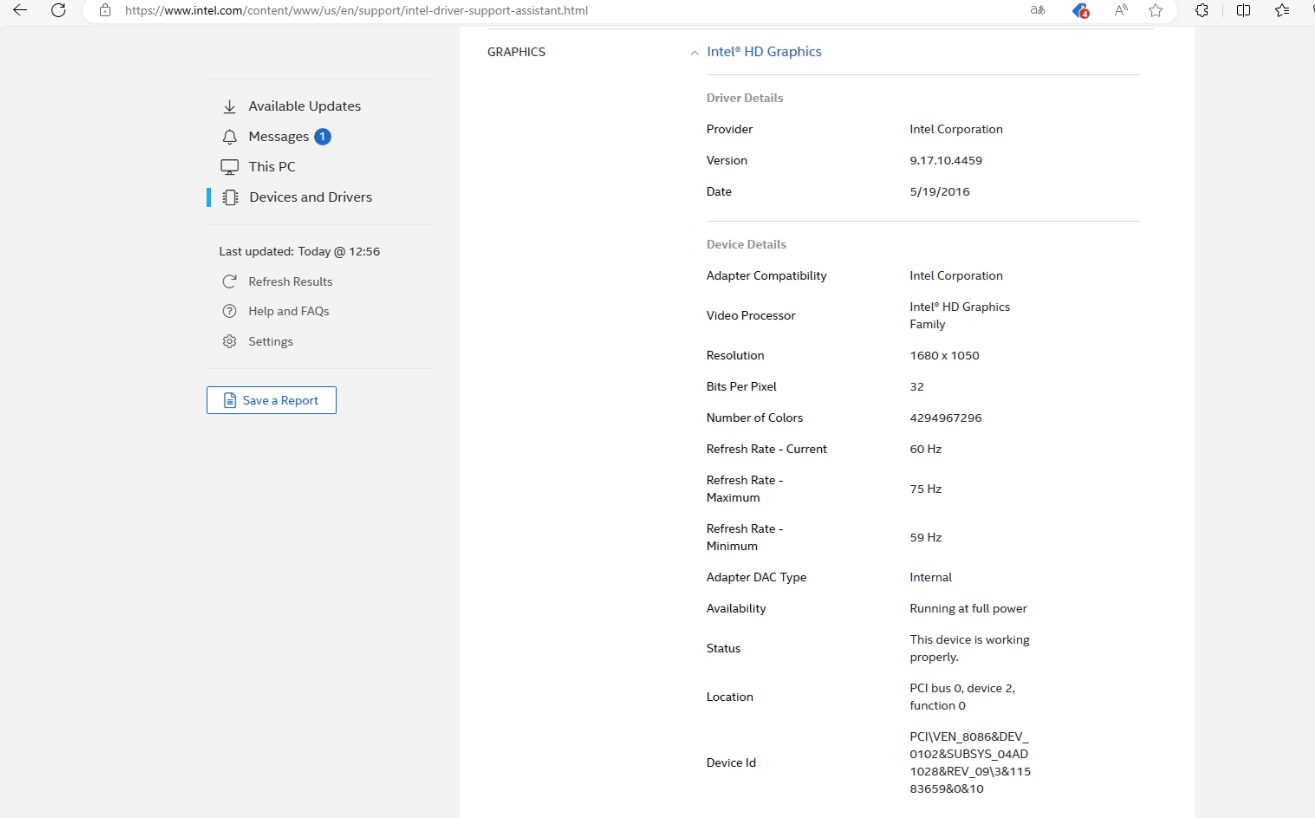Image resolution: width=1315 pixels, height=818 pixels.
Task: Click the gear icon for Settings
Action: [x=230, y=341]
